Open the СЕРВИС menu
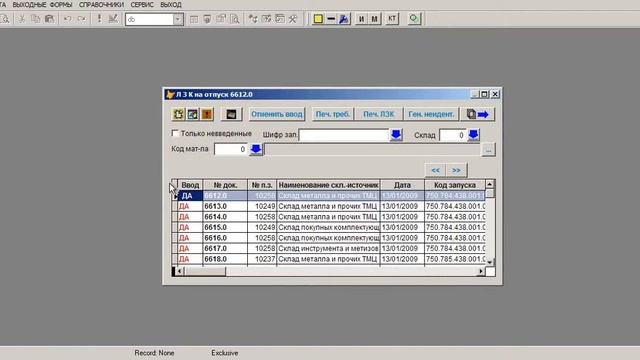This screenshot has height=360, width=640. tap(142, 5)
